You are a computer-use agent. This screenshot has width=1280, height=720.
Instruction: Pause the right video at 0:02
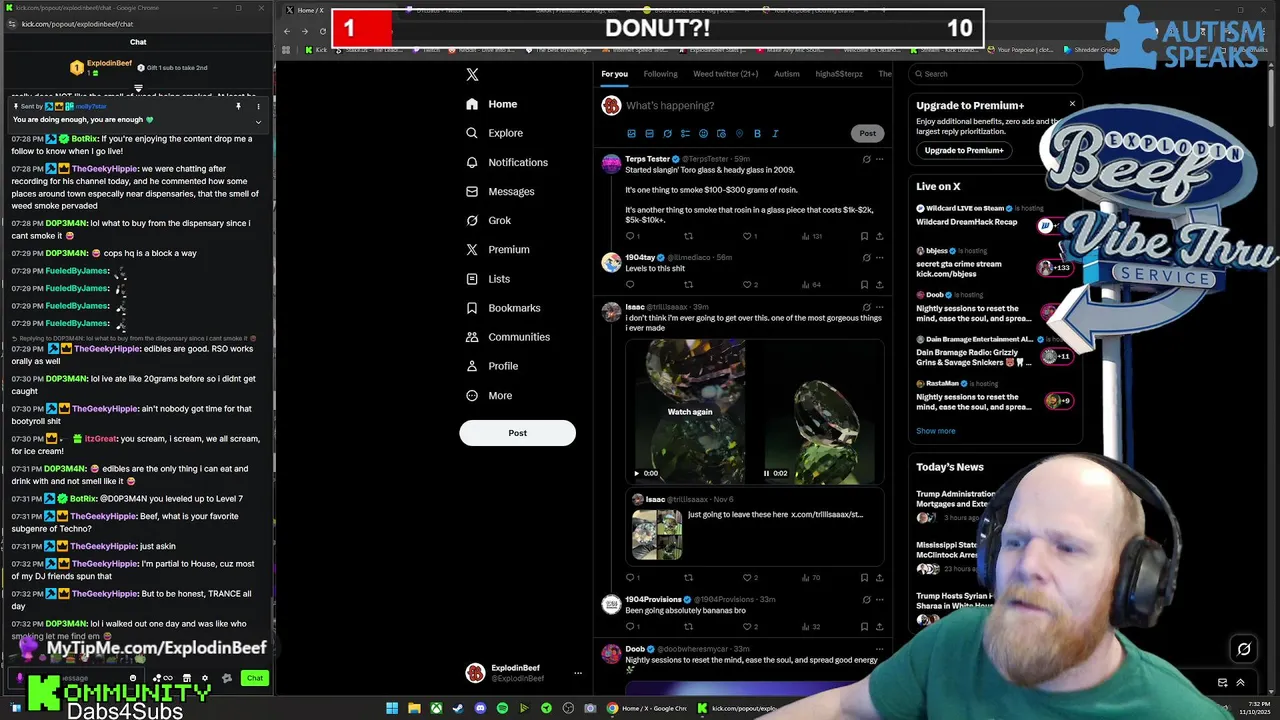pyautogui.click(x=766, y=473)
